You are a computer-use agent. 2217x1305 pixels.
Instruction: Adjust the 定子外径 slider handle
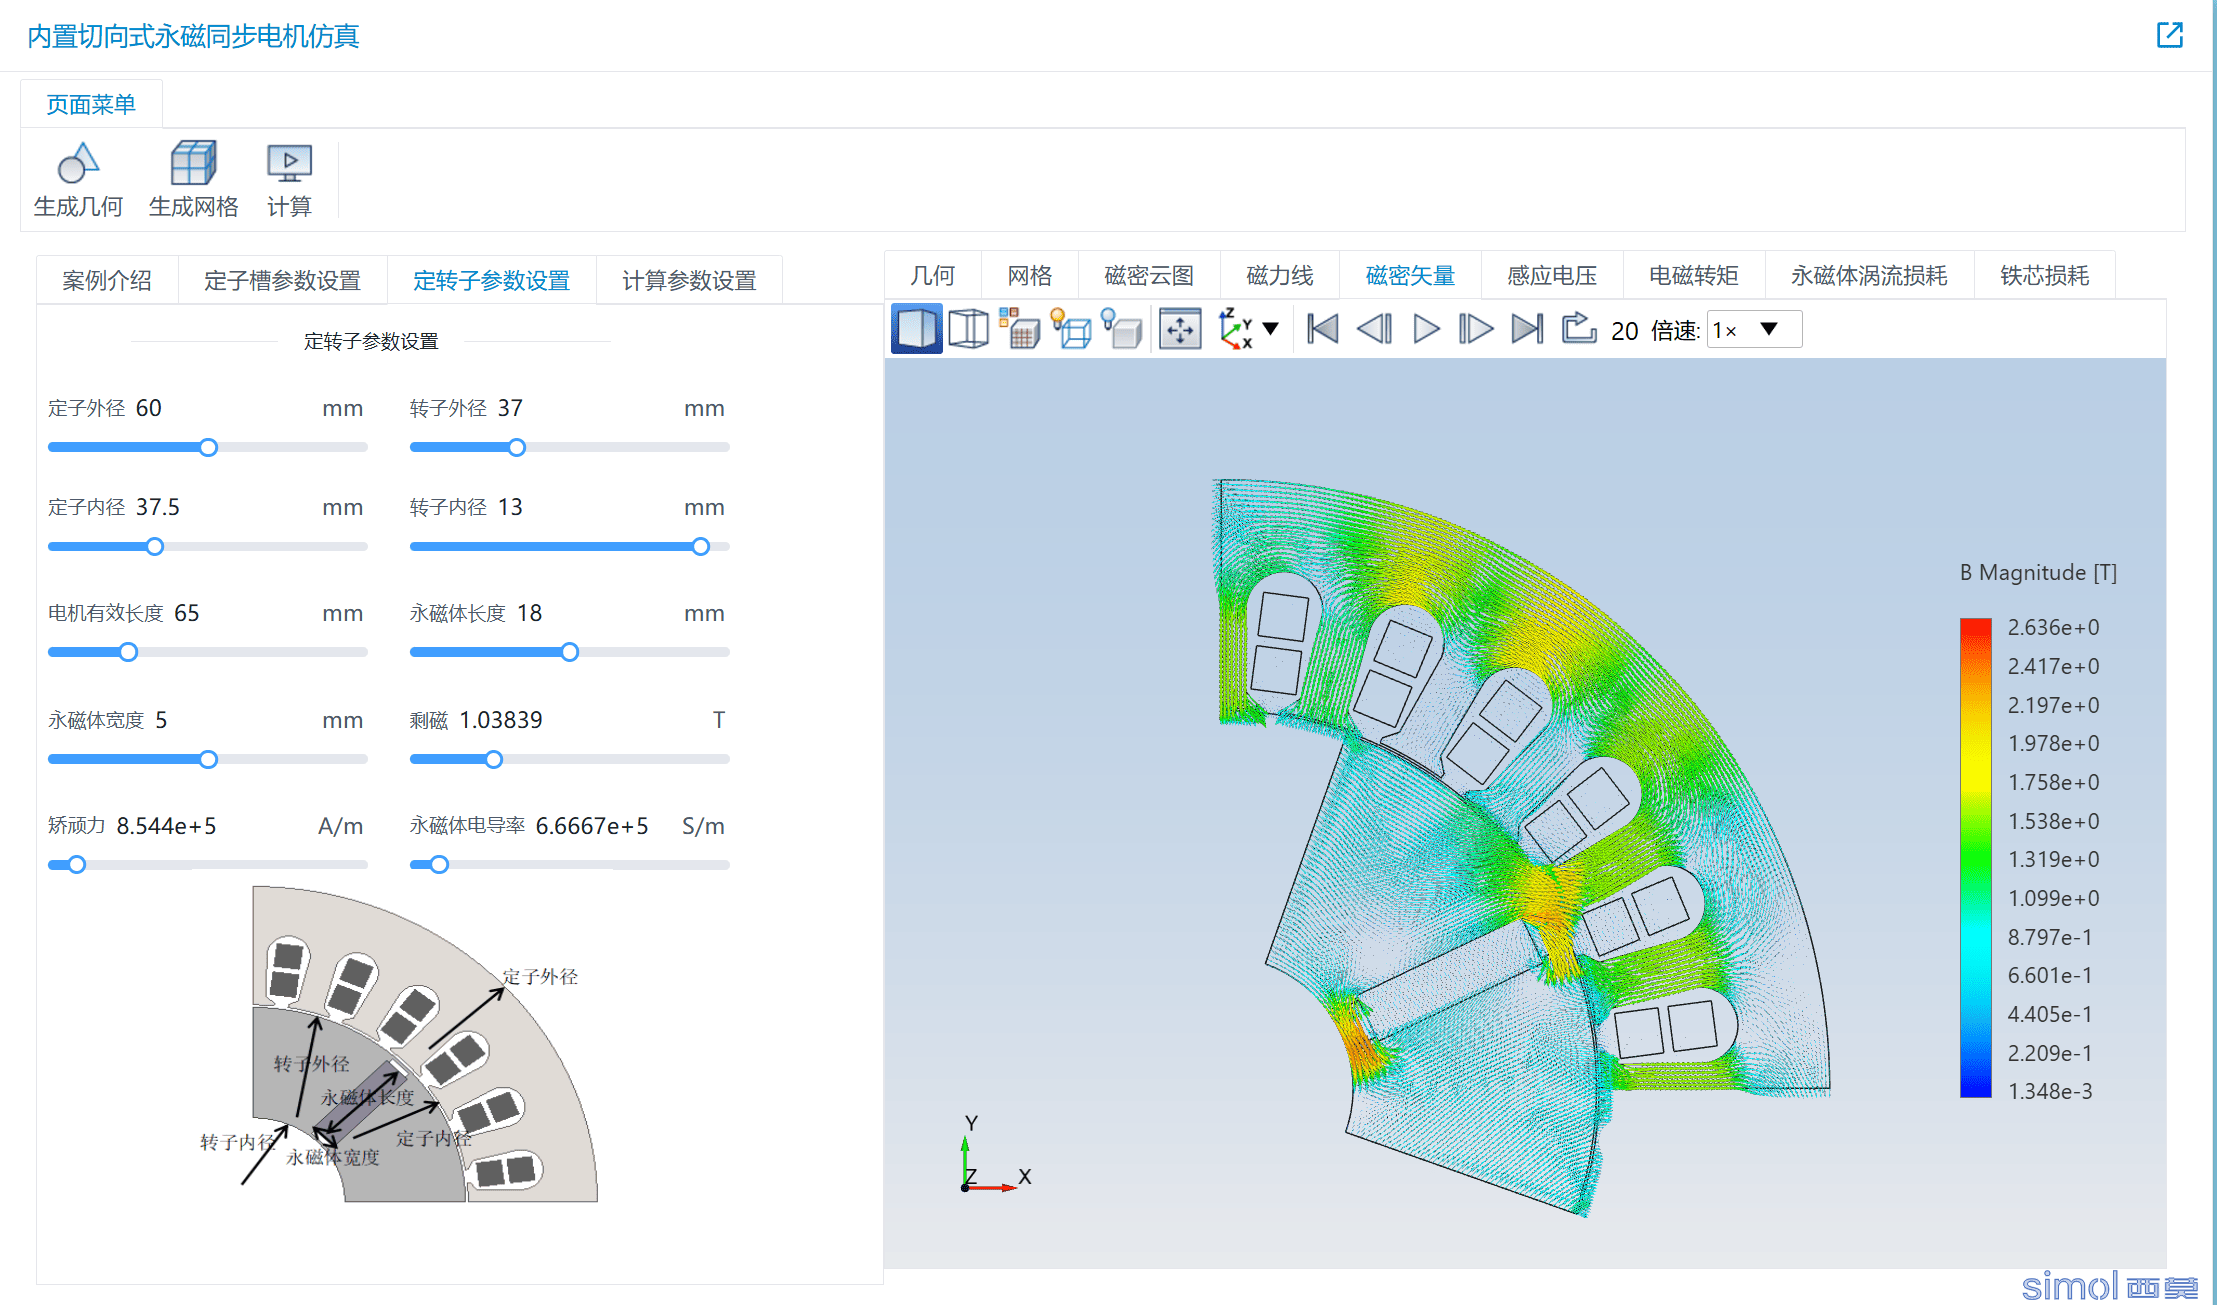click(208, 447)
